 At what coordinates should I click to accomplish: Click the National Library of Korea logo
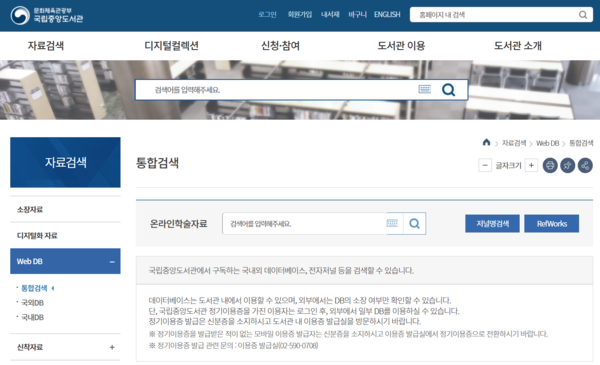(47, 15)
